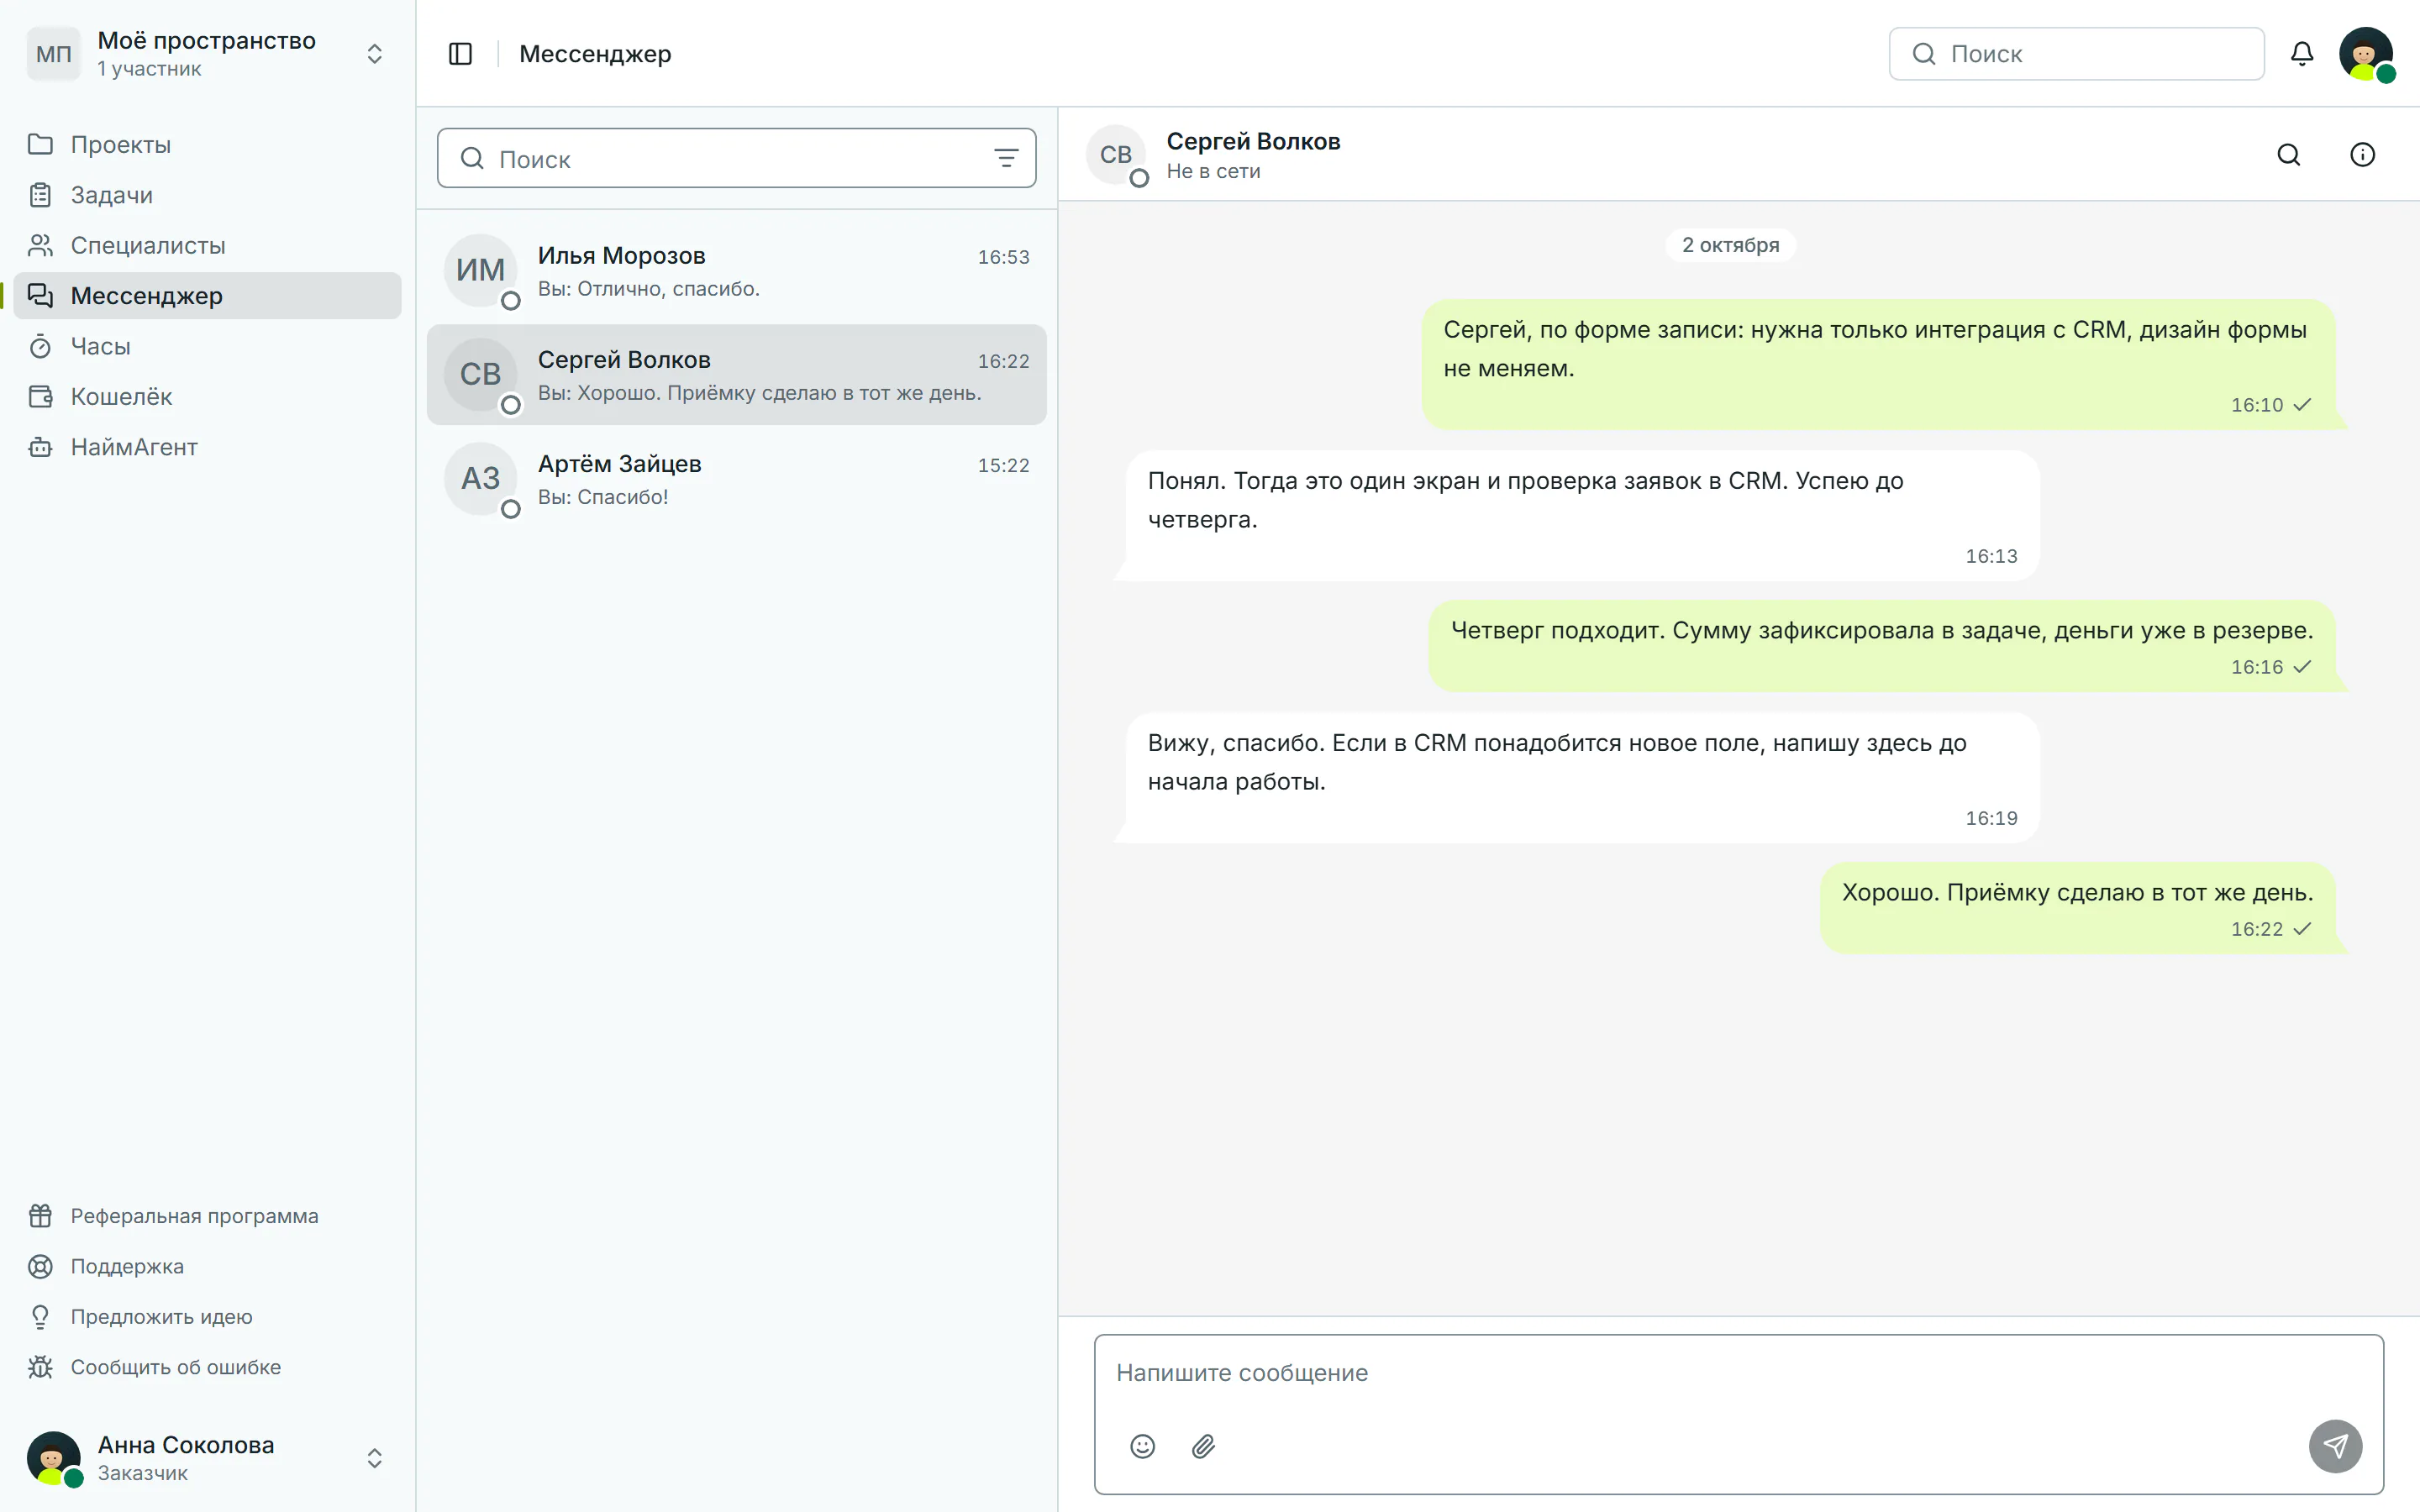Open the chat list filter icon
2420x1512 pixels.
[x=1006, y=158]
